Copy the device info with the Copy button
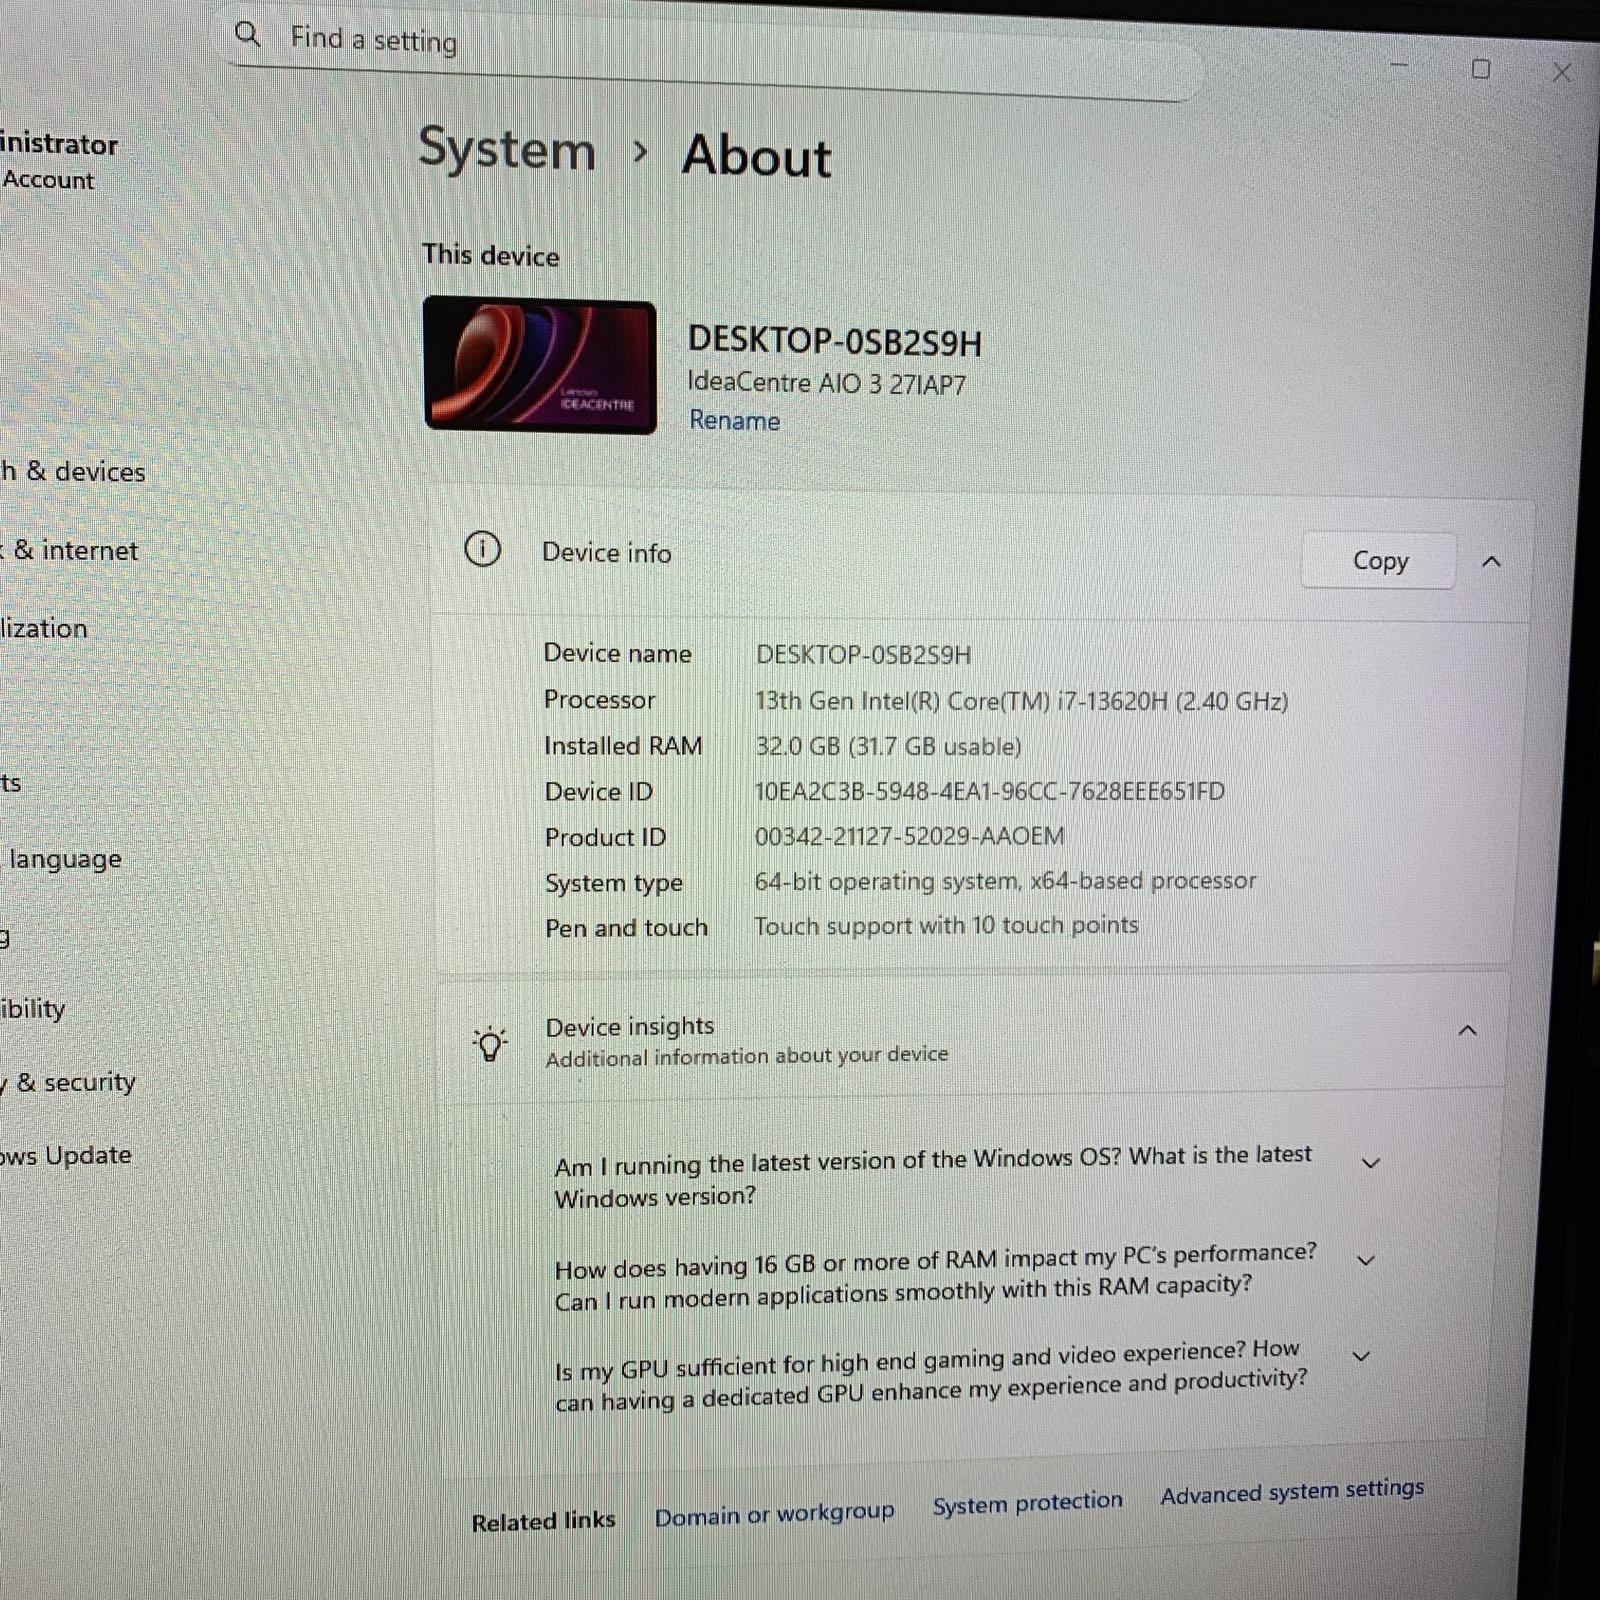The image size is (1600, 1600). (x=1379, y=561)
